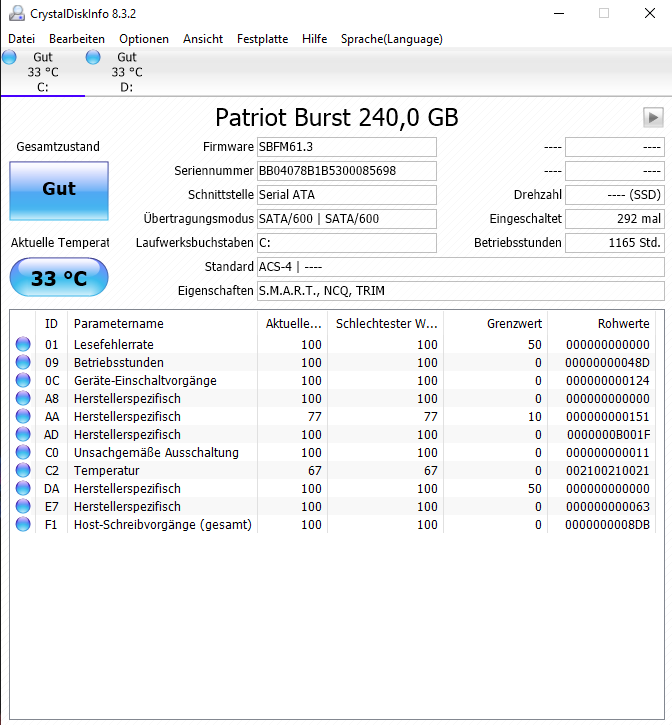Click the Schnittstelle field Serial ATA
Screen dimensions: 672x725
point(347,195)
